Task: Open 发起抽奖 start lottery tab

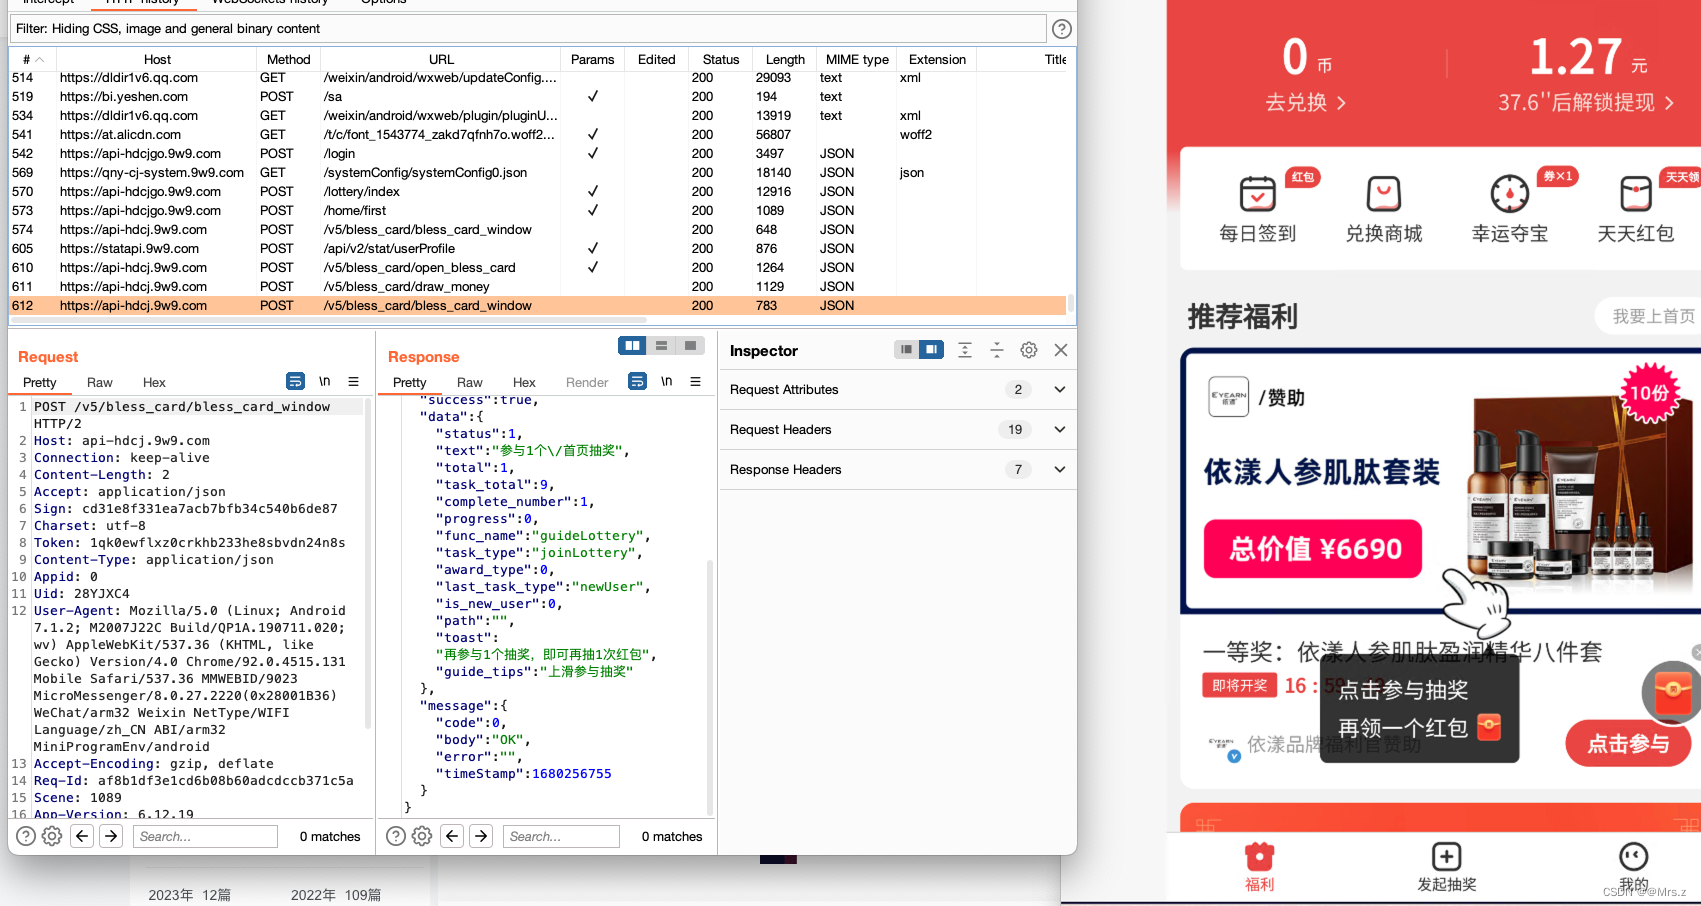Action: (1446, 867)
